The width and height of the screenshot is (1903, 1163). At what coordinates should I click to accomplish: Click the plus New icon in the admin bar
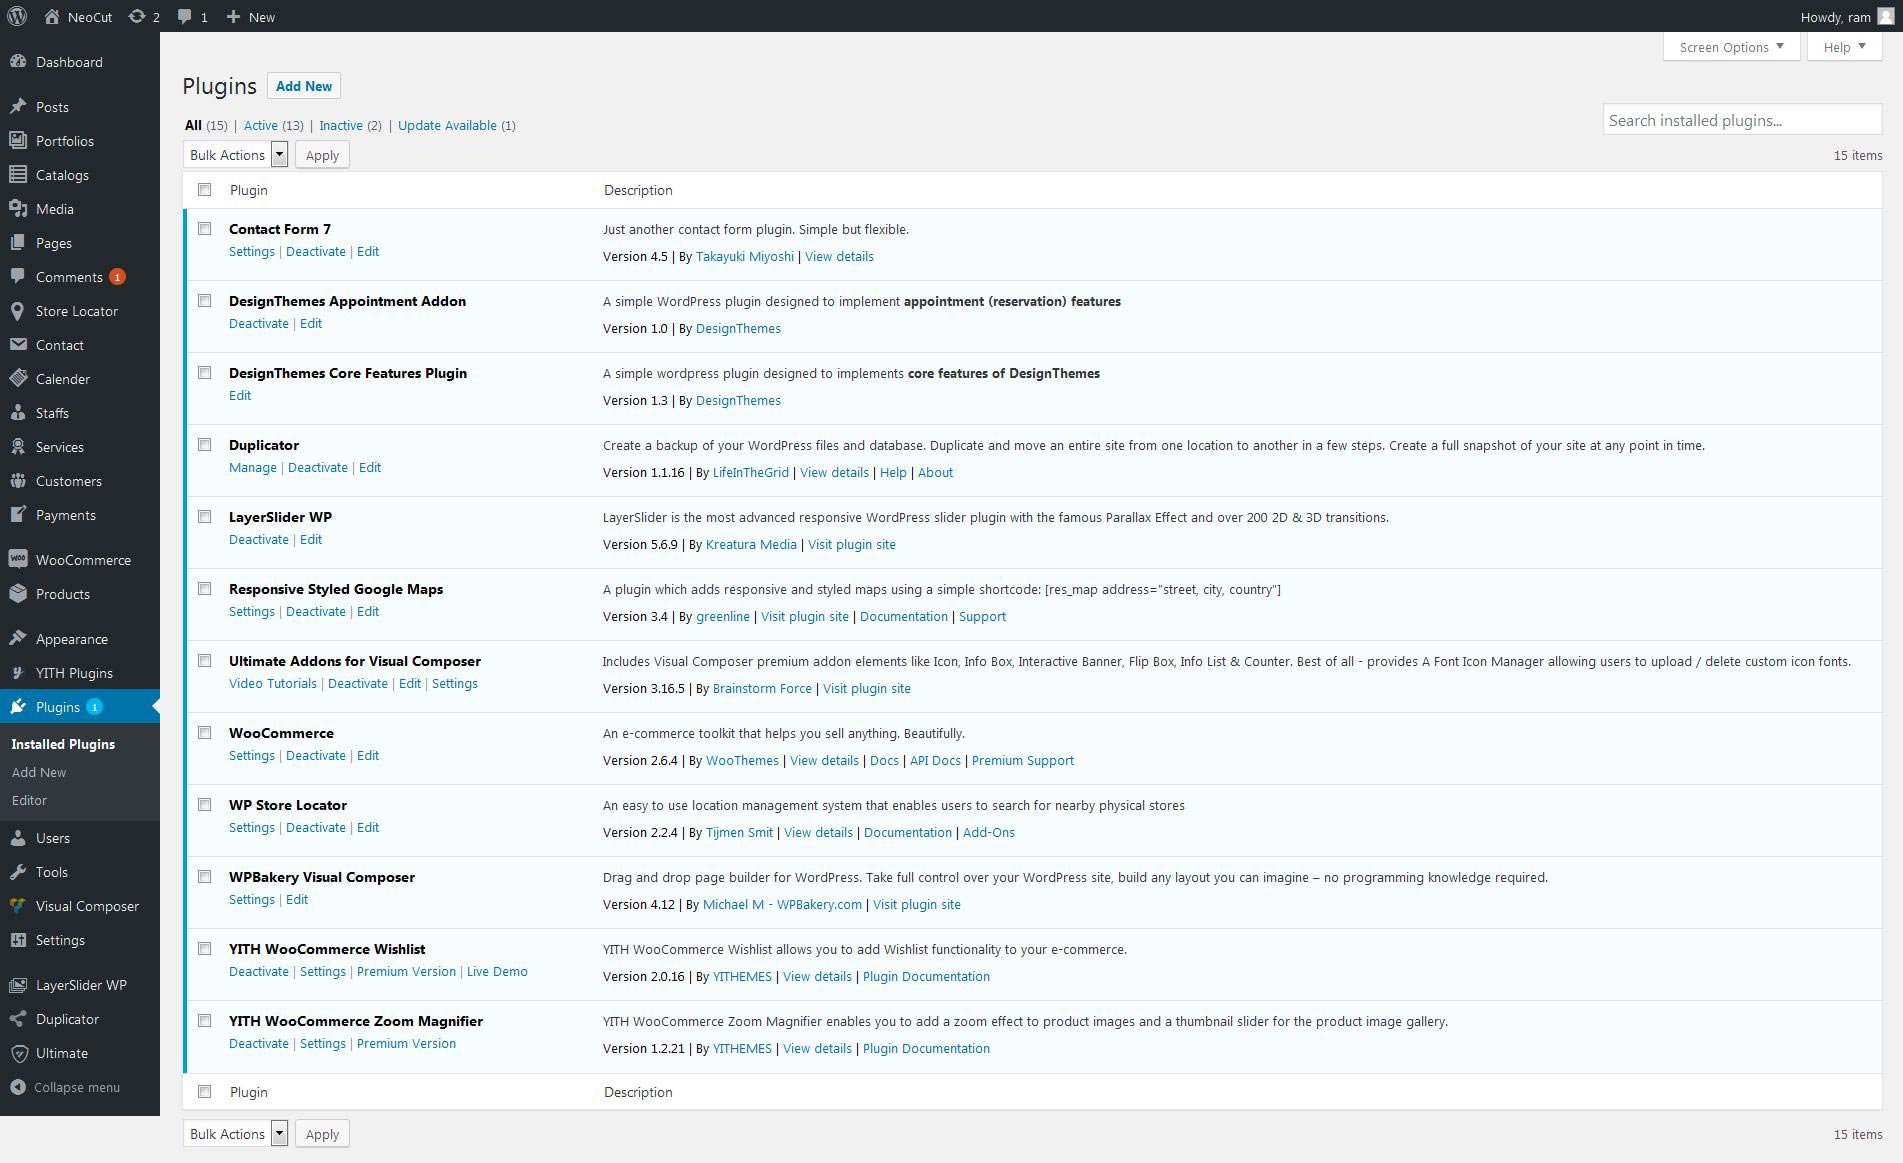[x=233, y=17]
